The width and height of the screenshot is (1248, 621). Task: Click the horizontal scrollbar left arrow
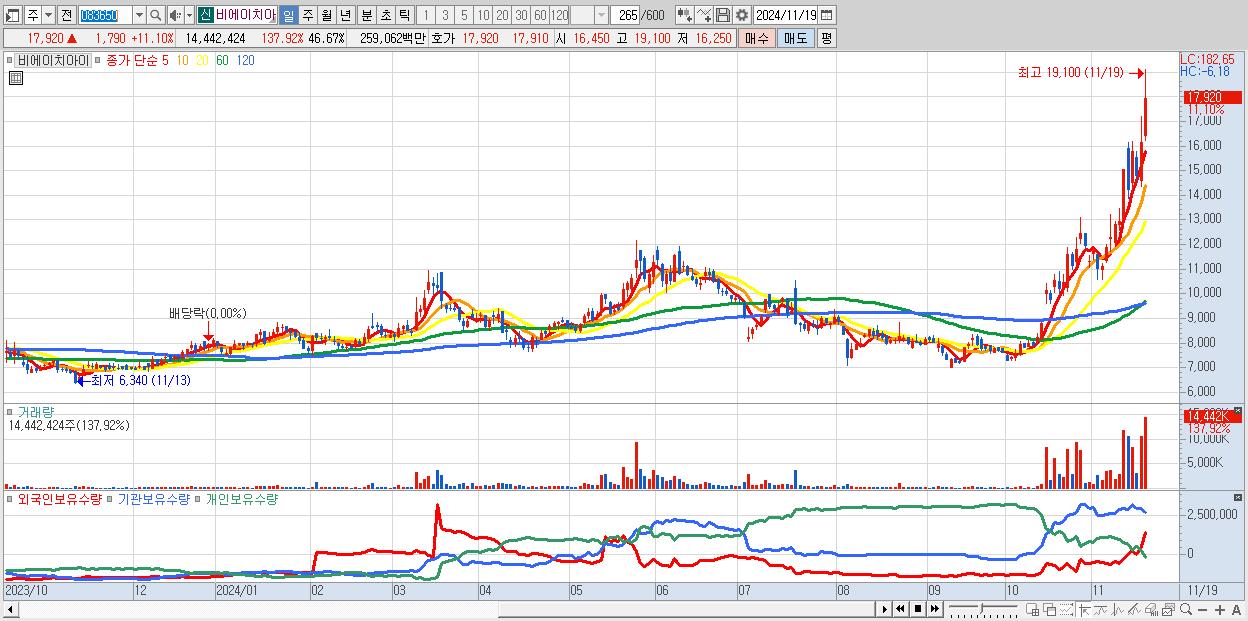click(x=10, y=609)
